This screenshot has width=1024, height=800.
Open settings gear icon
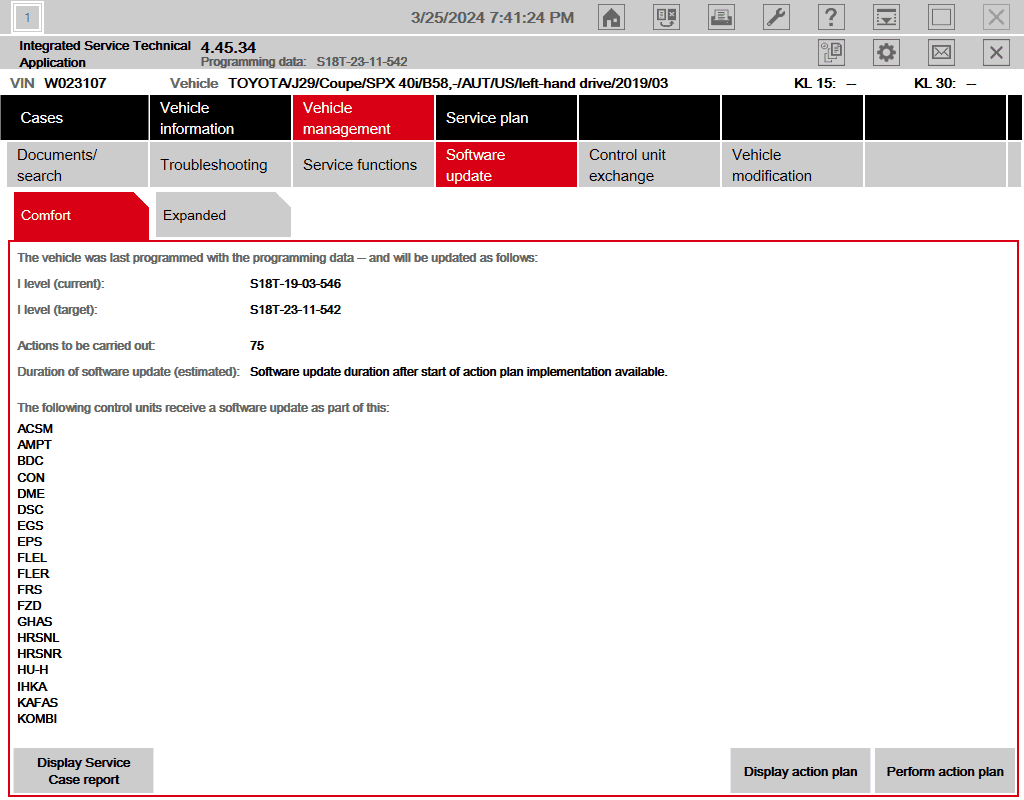(886, 52)
